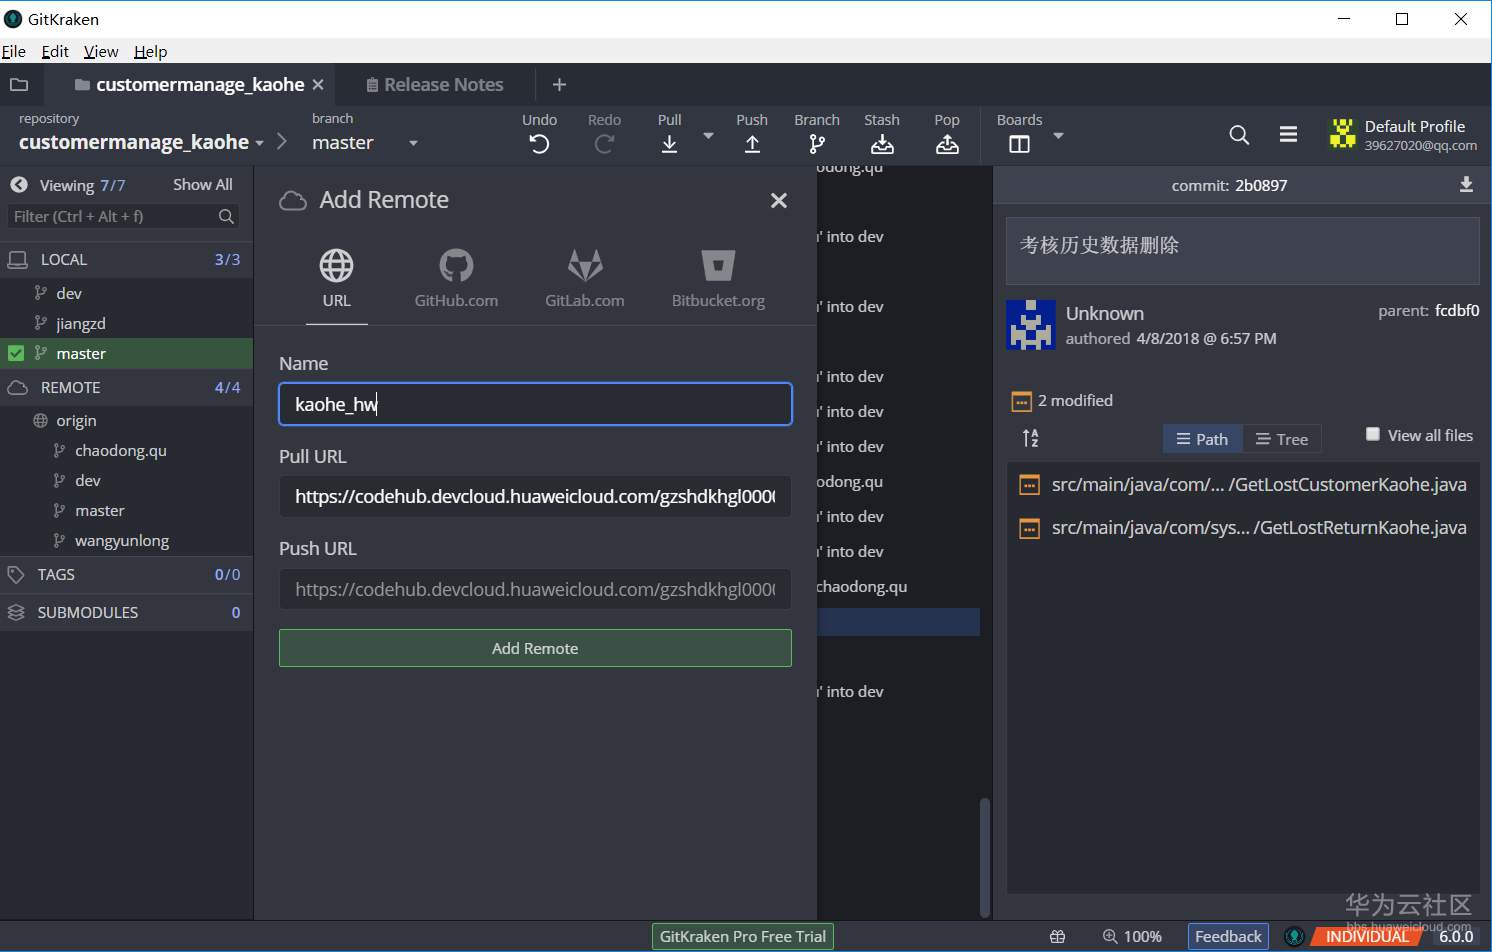Click the commit graph vertical scrollbar
Screen dimensions: 1492x952
pyautogui.click(x=985, y=857)
